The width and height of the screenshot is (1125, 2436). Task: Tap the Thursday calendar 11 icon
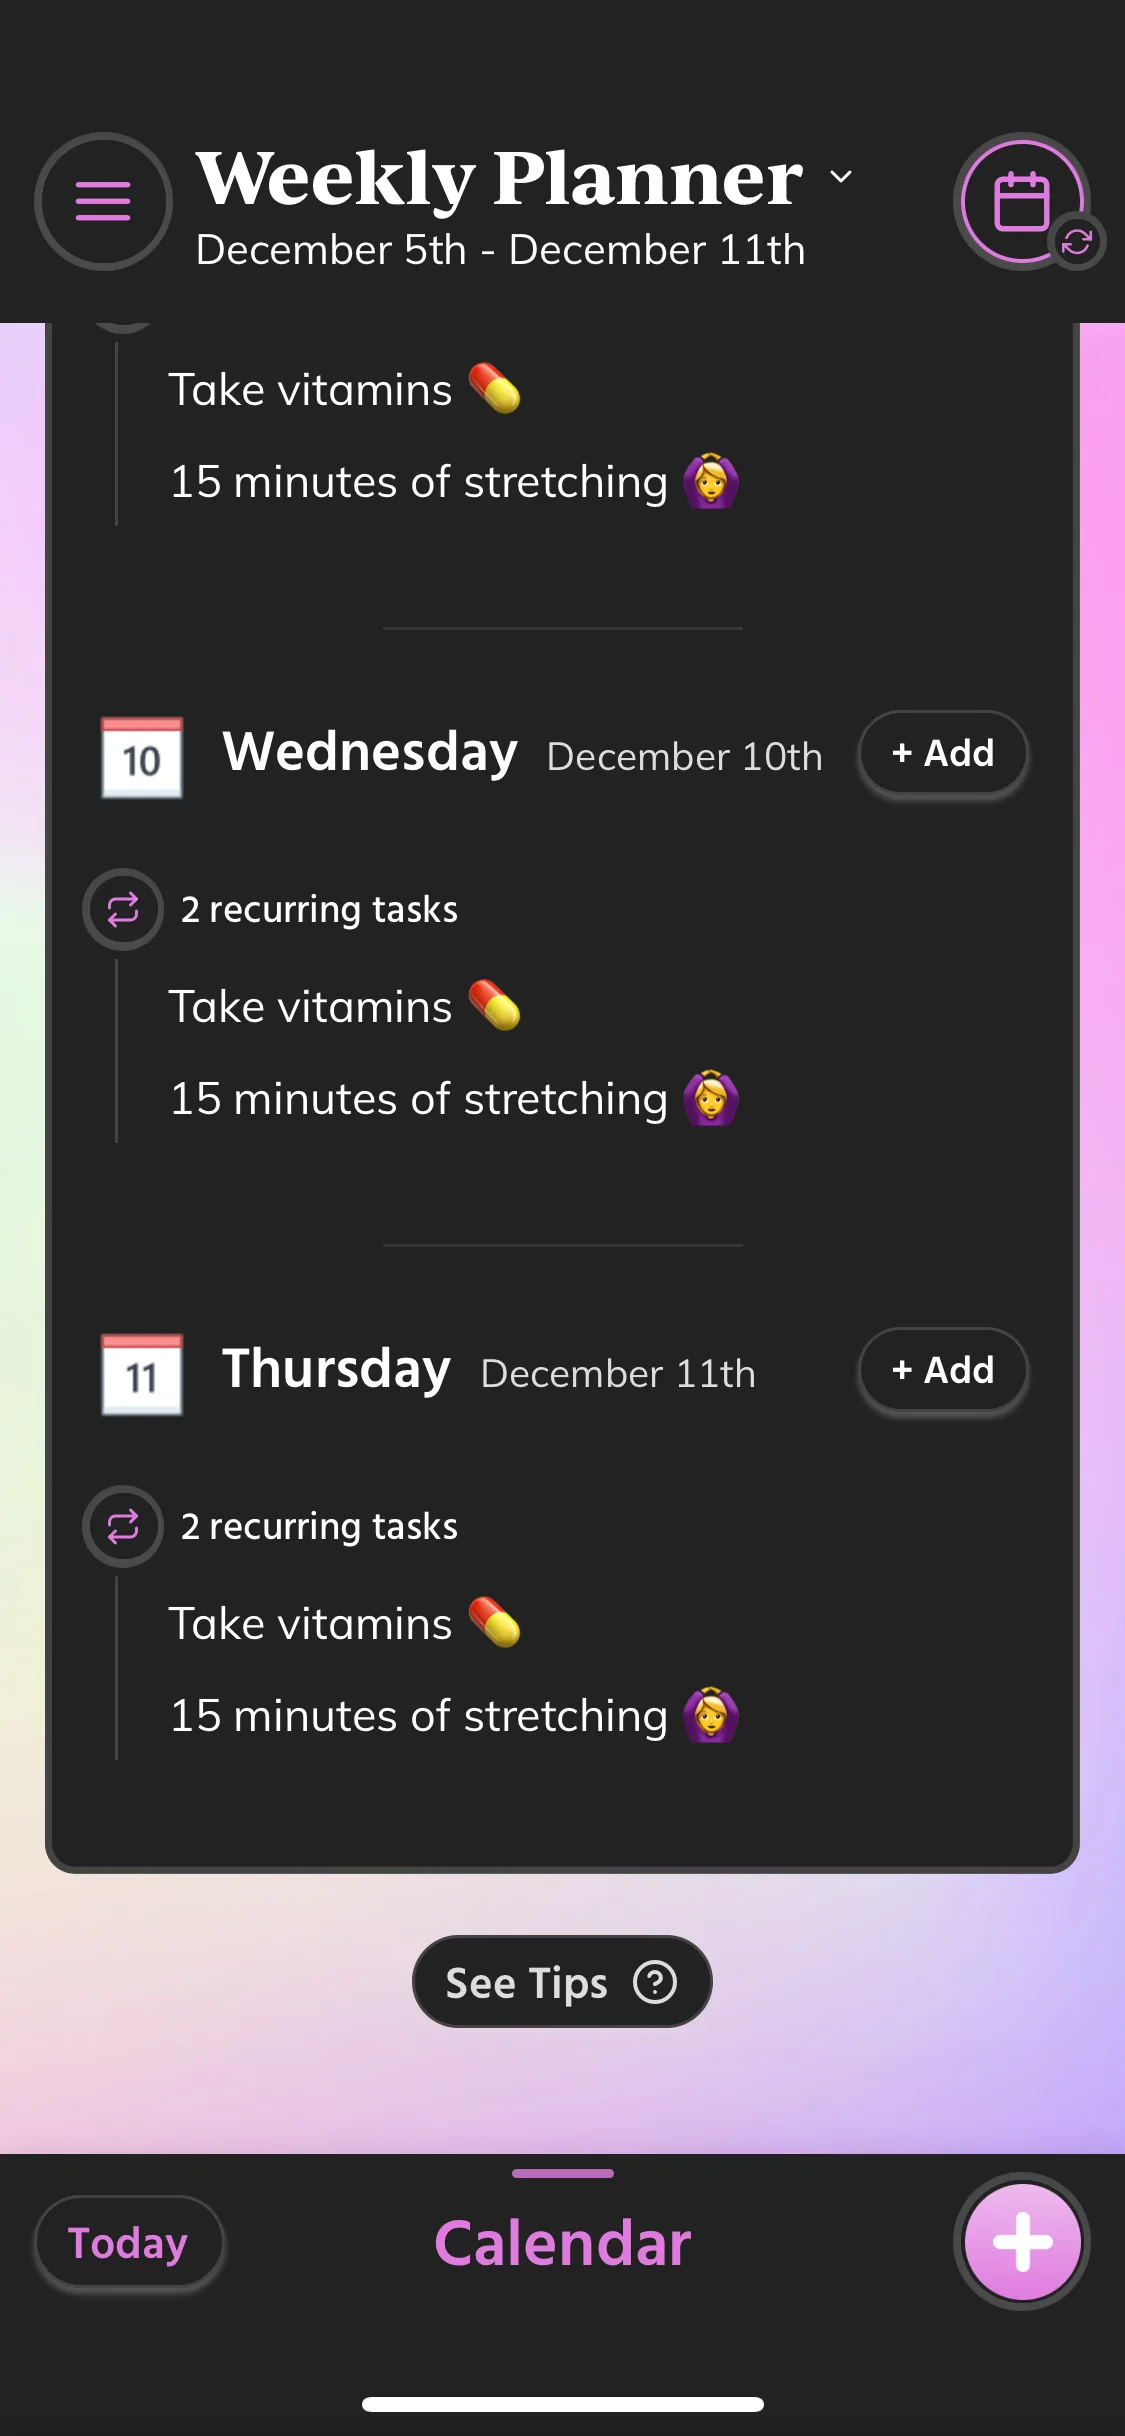point(142,1374)
